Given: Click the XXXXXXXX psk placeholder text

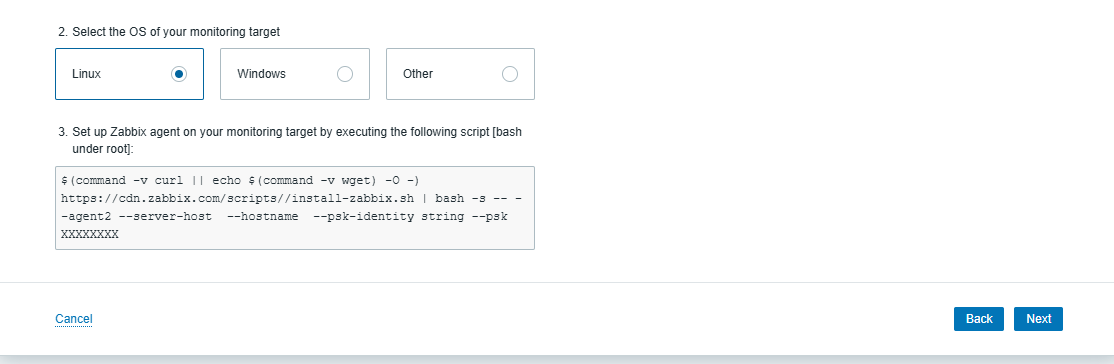Looking at the screenshot, I should [90, 234].
